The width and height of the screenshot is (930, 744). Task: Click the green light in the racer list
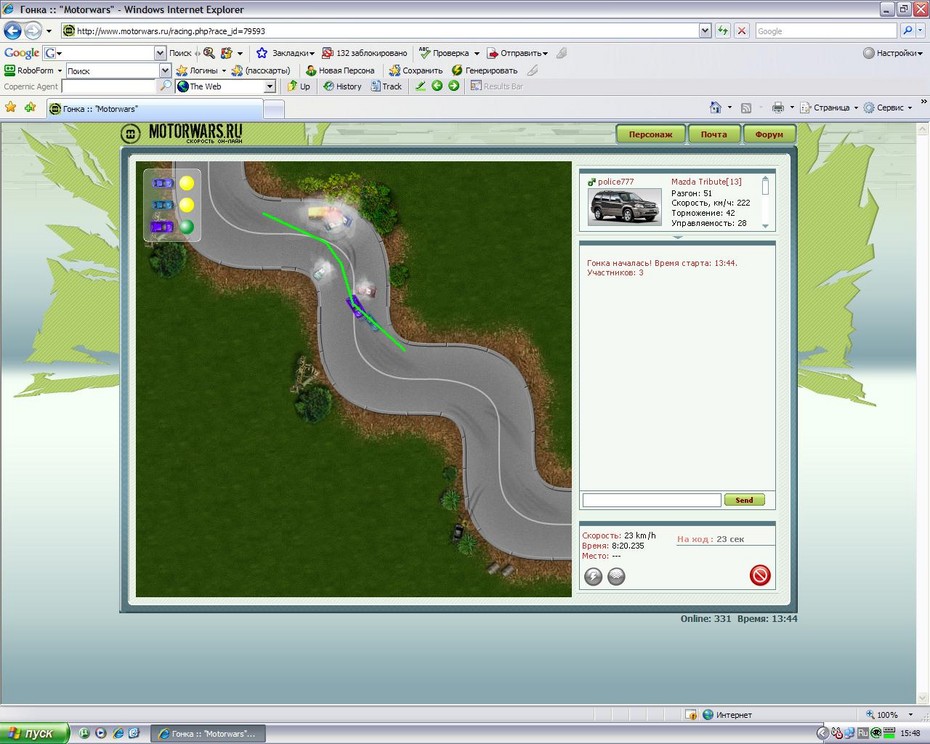[x=187, y=227]
